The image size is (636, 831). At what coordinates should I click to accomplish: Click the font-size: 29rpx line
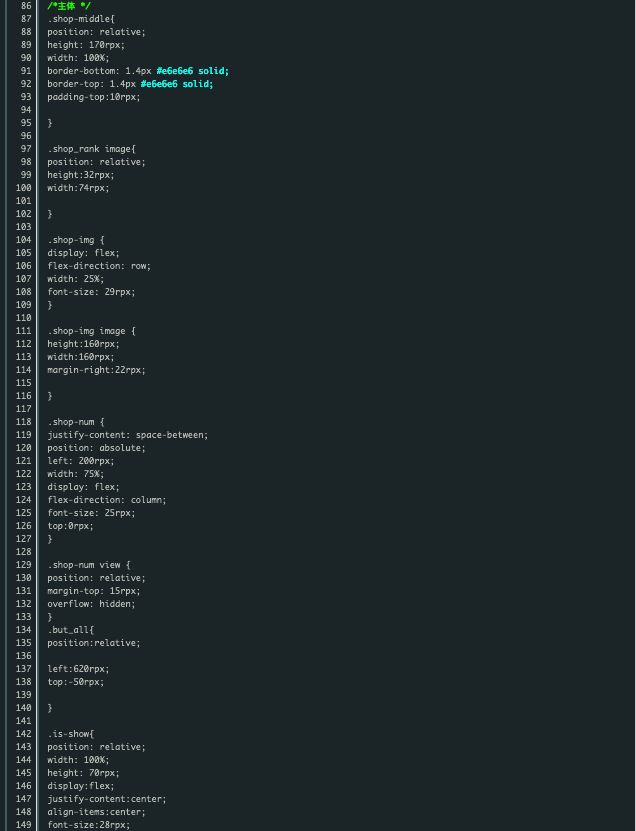point(91,292)
